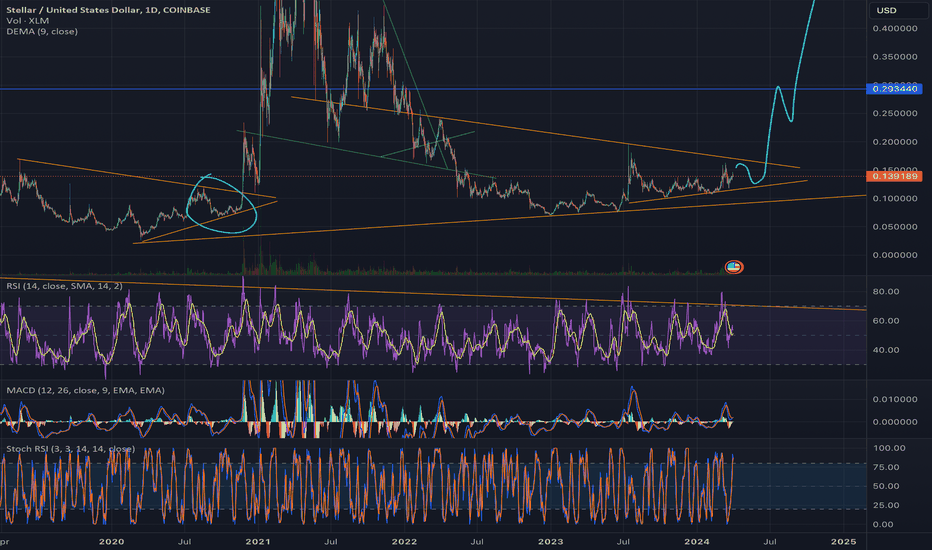Screen dimensions: 932x550
Task: Click the 2020 label on time axis
Action: [111, 541]
